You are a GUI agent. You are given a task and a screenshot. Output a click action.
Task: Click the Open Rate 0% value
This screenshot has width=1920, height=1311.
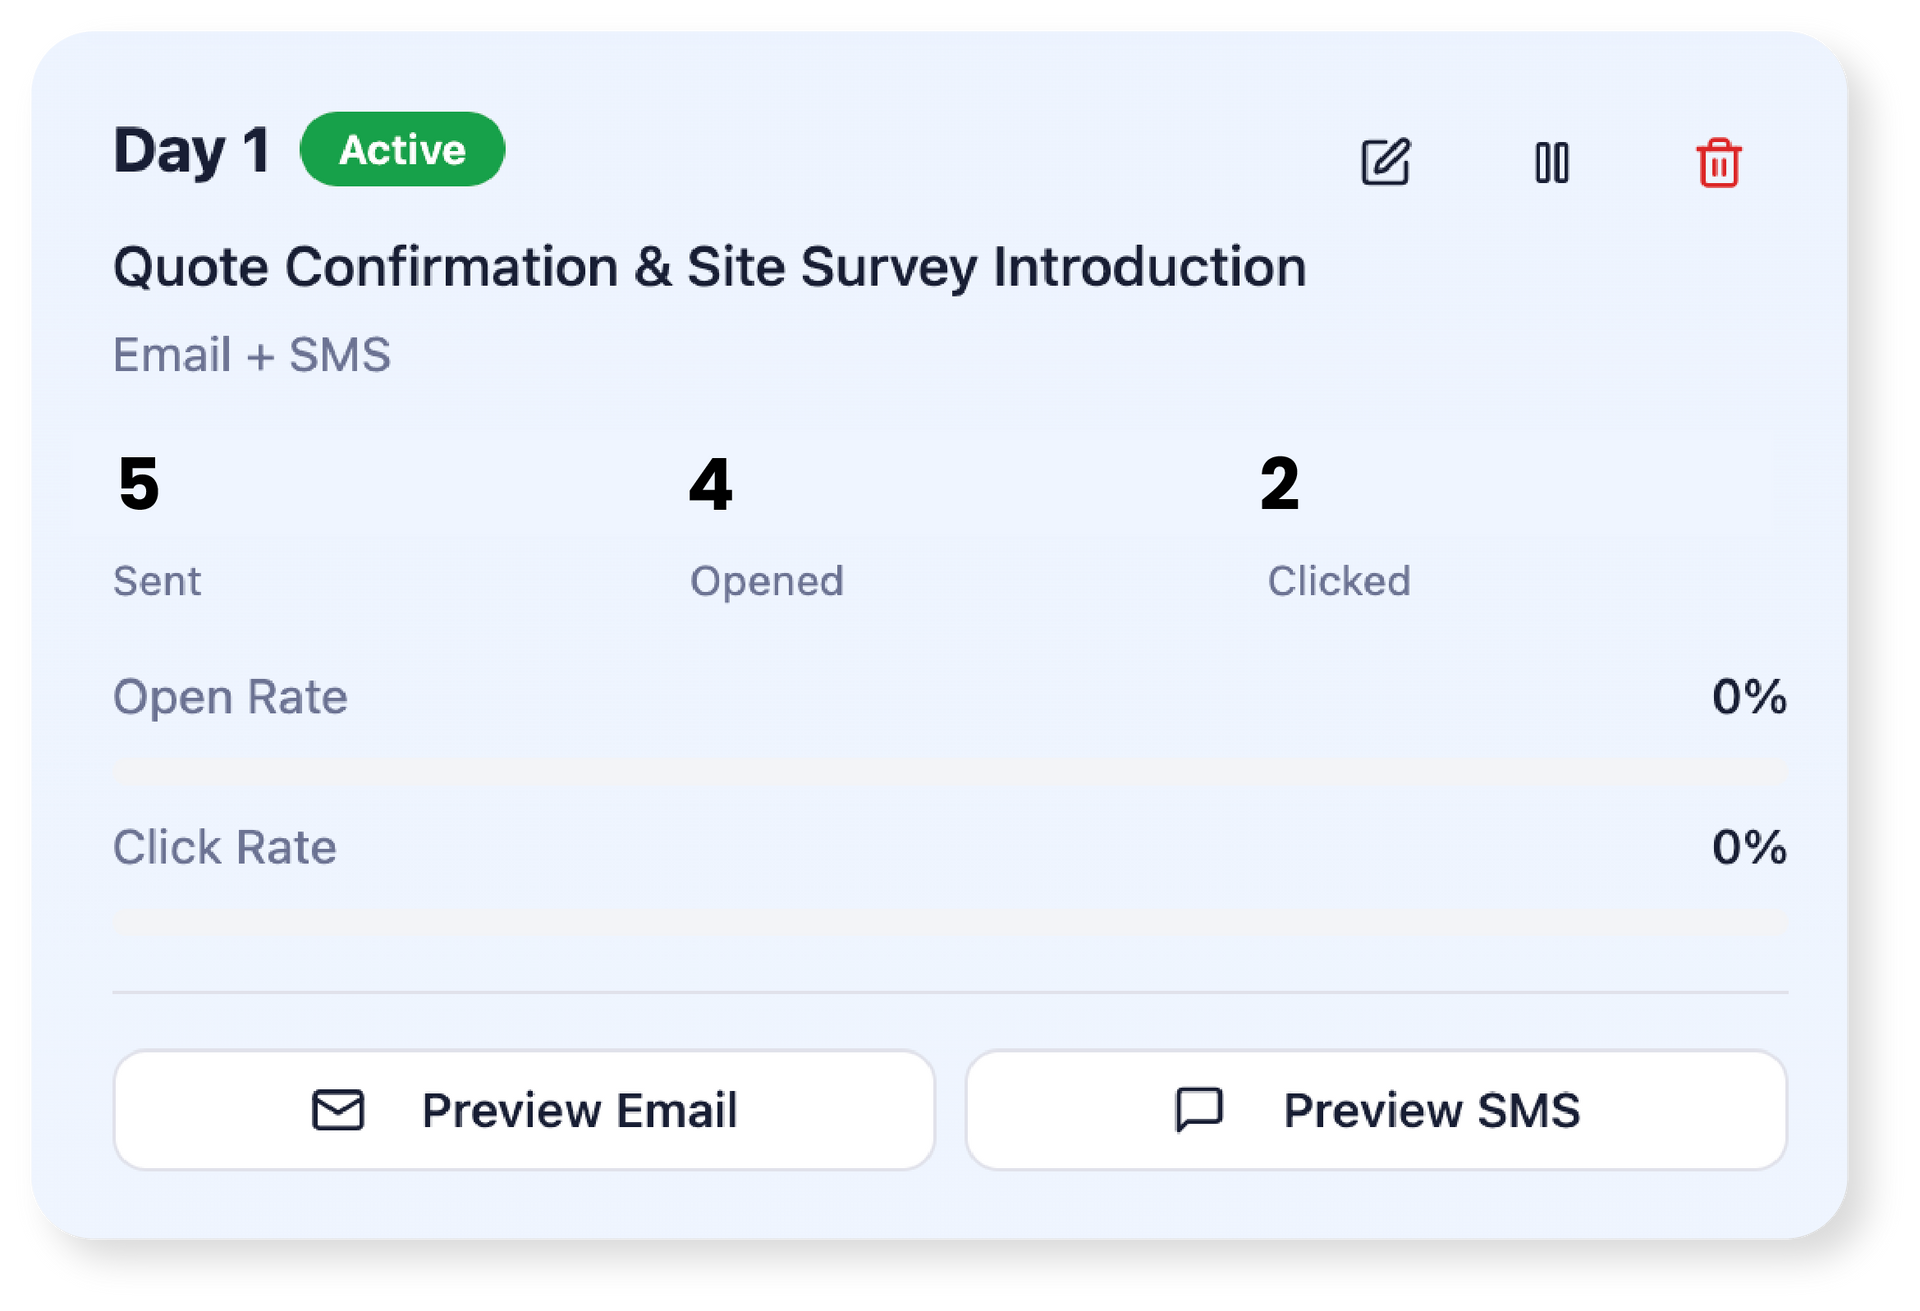[1748, 697]
